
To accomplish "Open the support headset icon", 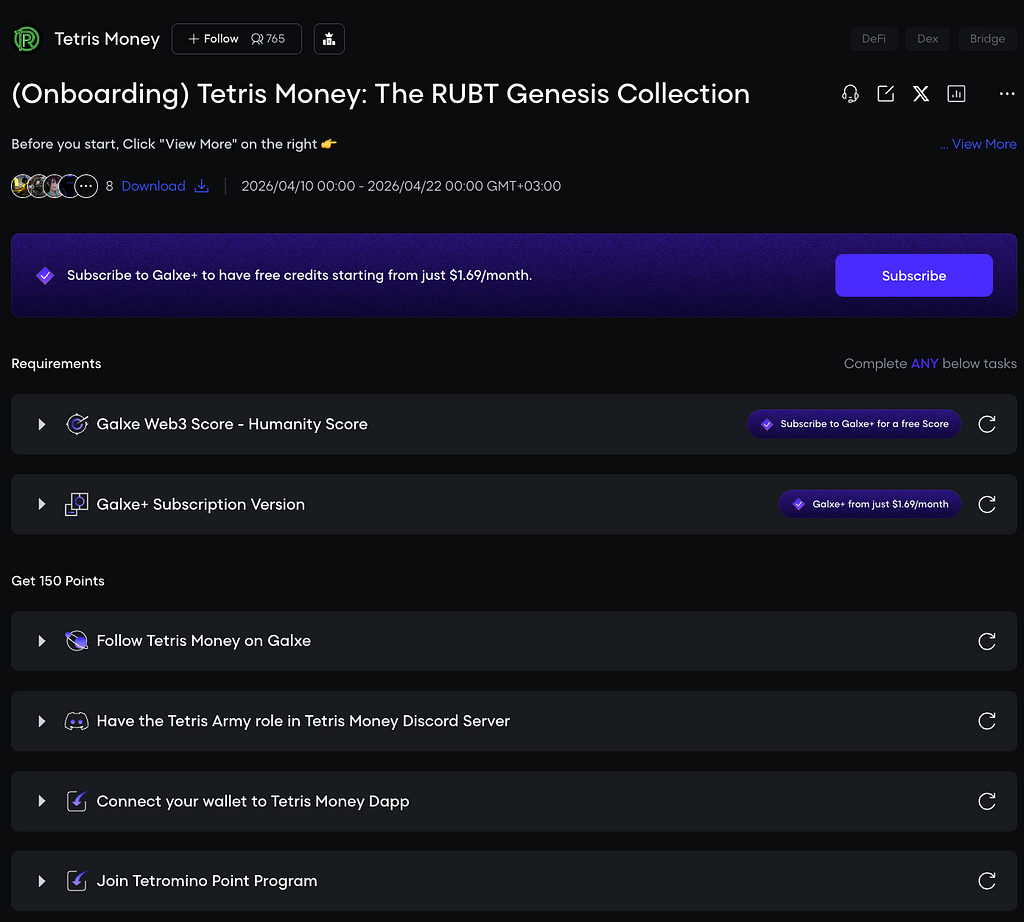I will point(850,94).
